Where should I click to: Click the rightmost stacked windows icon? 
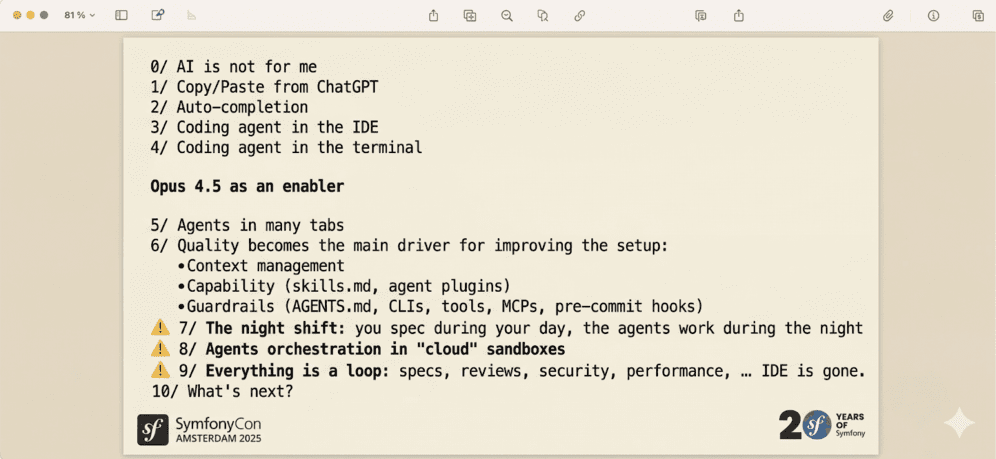point(978,16)
